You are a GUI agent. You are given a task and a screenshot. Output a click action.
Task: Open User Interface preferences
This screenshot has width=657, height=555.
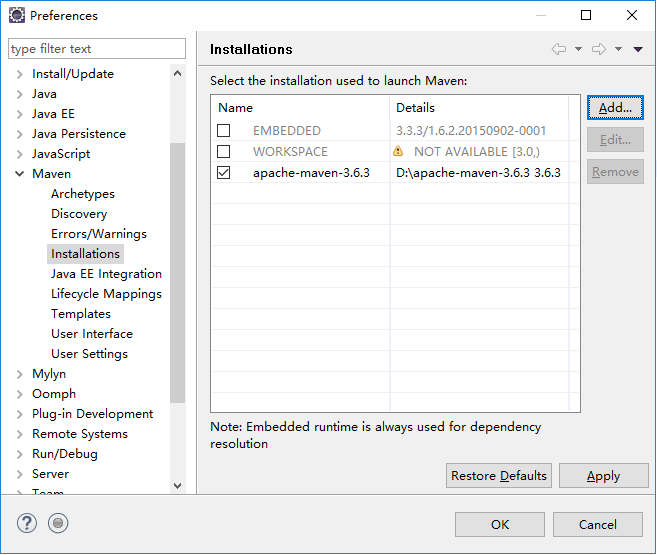click(x=92, y=334)
